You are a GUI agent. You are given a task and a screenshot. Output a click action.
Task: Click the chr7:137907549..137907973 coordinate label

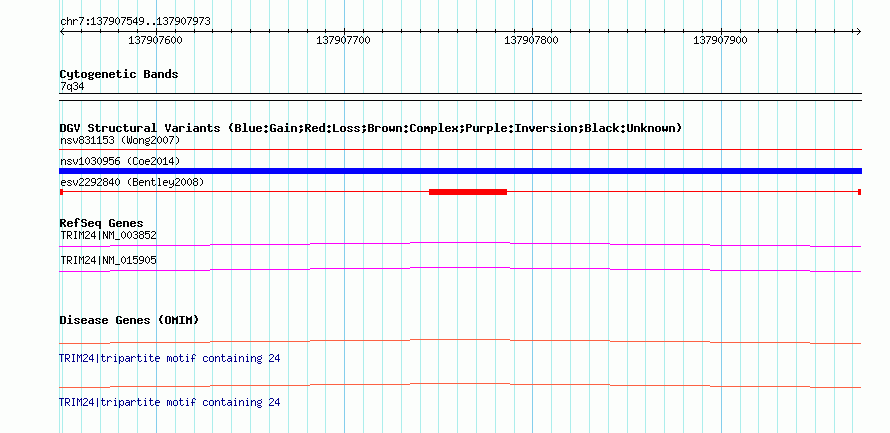coord(135,21)
